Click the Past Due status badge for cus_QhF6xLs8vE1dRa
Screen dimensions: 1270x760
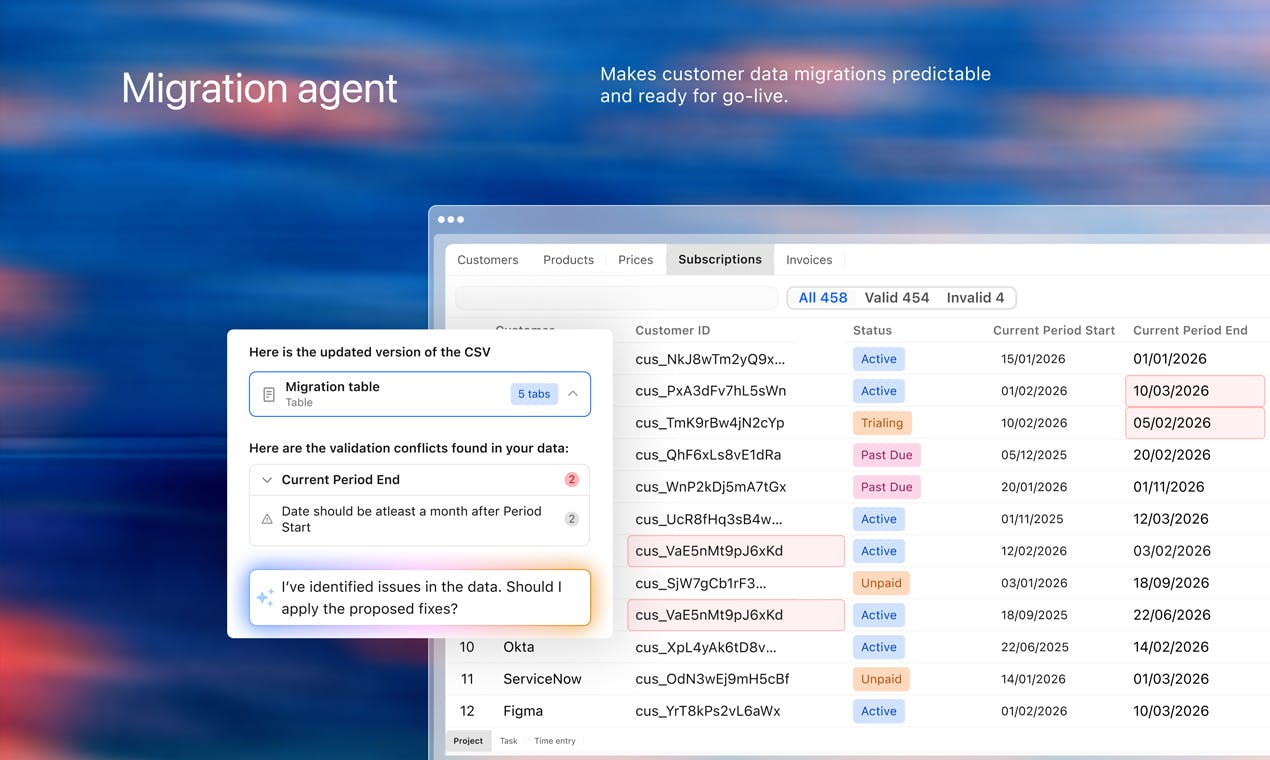click(x=887, y=455)
